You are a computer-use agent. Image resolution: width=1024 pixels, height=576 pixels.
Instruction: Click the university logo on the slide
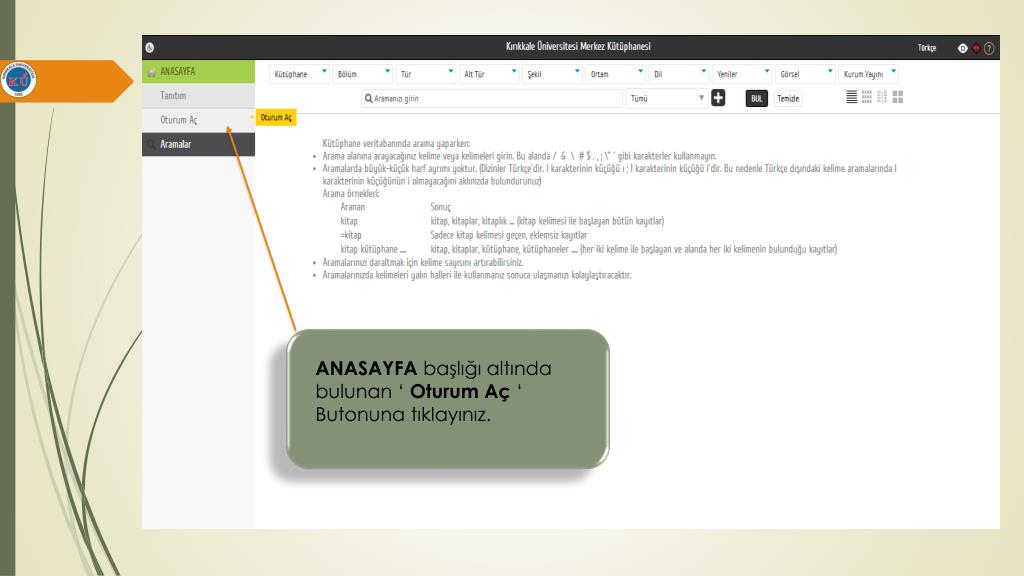click(x=18, y=80)
